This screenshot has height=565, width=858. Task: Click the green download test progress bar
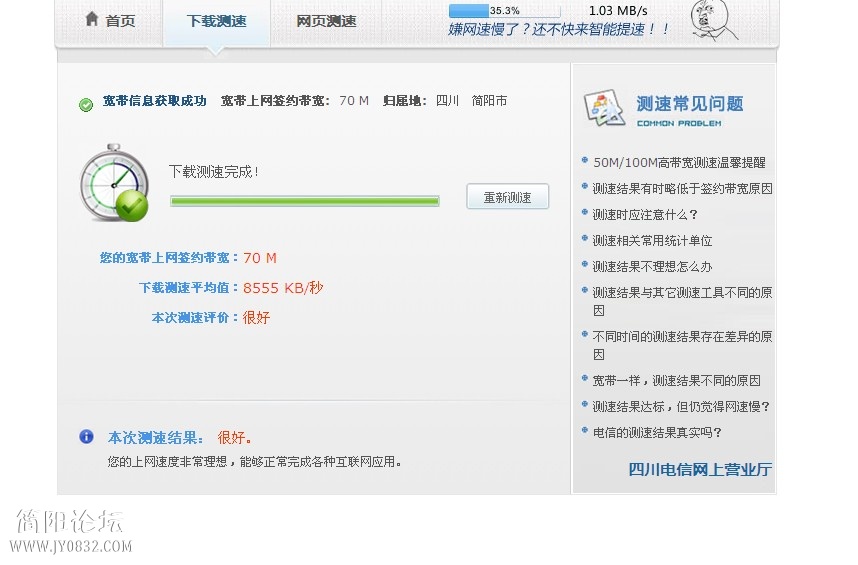305,201
